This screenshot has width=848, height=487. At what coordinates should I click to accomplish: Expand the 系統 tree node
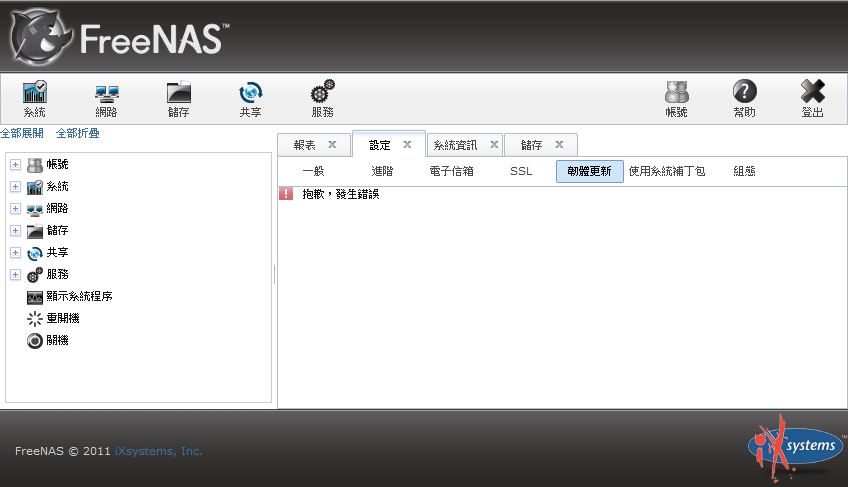tap(15, 187)
